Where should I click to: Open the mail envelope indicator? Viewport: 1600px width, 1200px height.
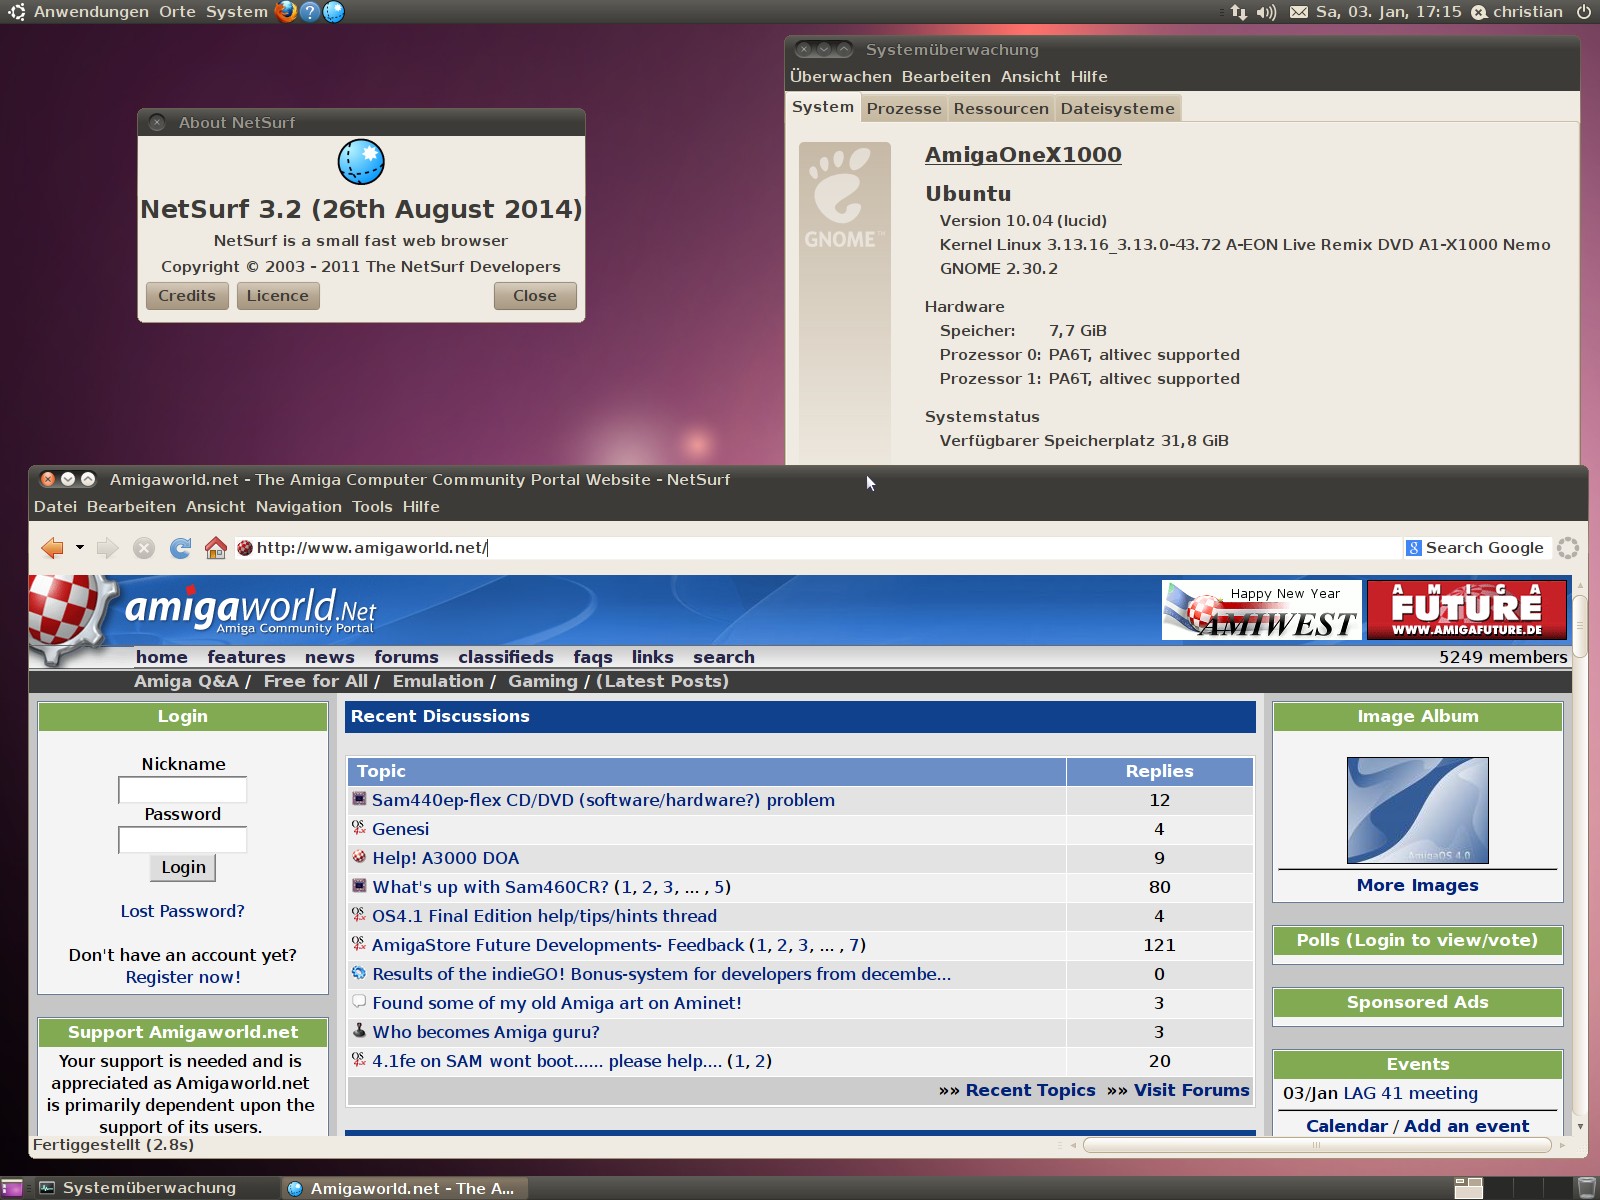pyautogui.click(x=1298, y=12)
